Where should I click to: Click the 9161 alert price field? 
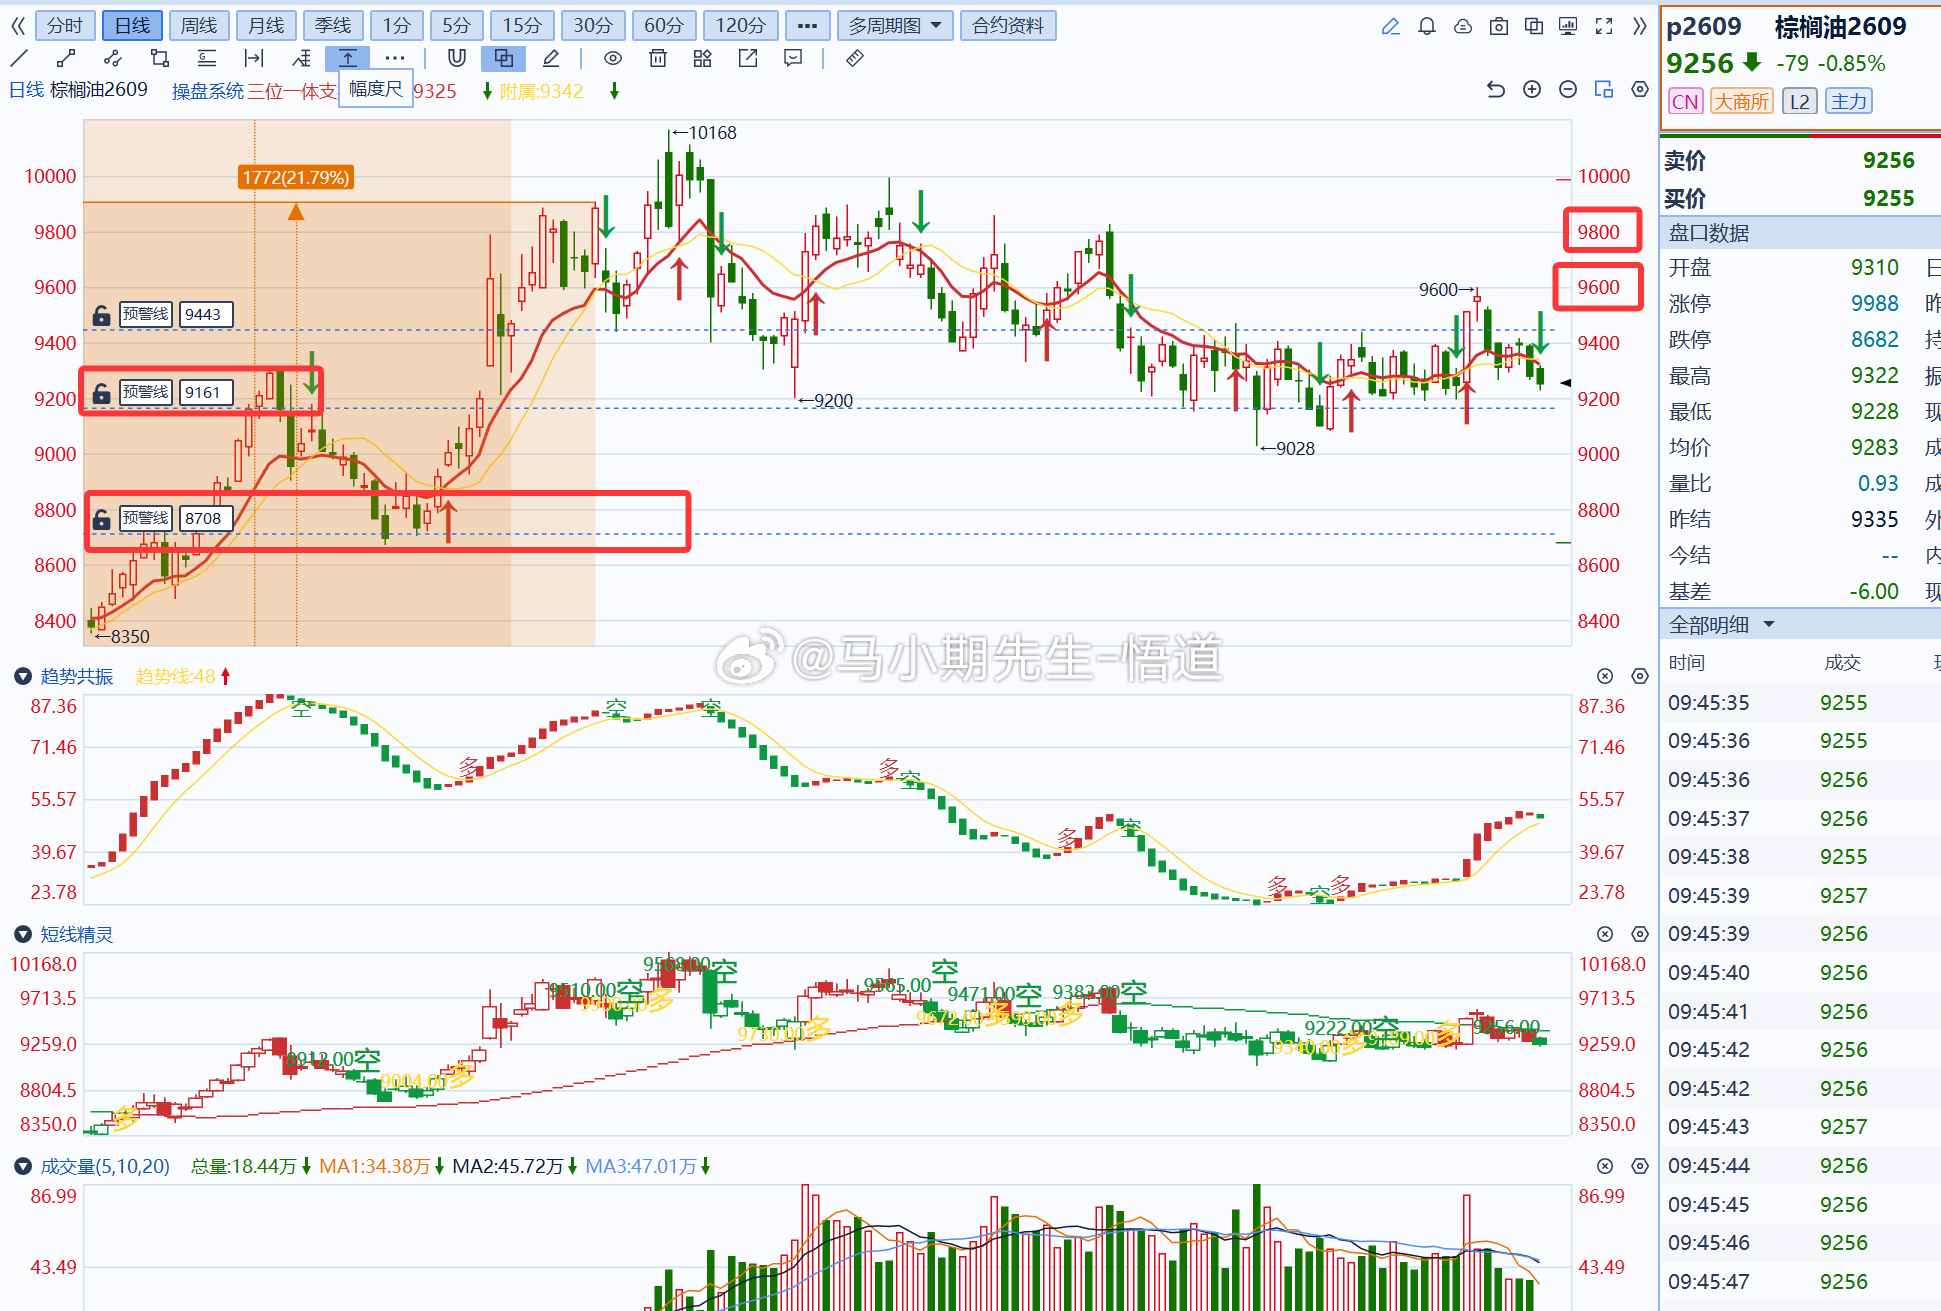(x=206, y=393)
